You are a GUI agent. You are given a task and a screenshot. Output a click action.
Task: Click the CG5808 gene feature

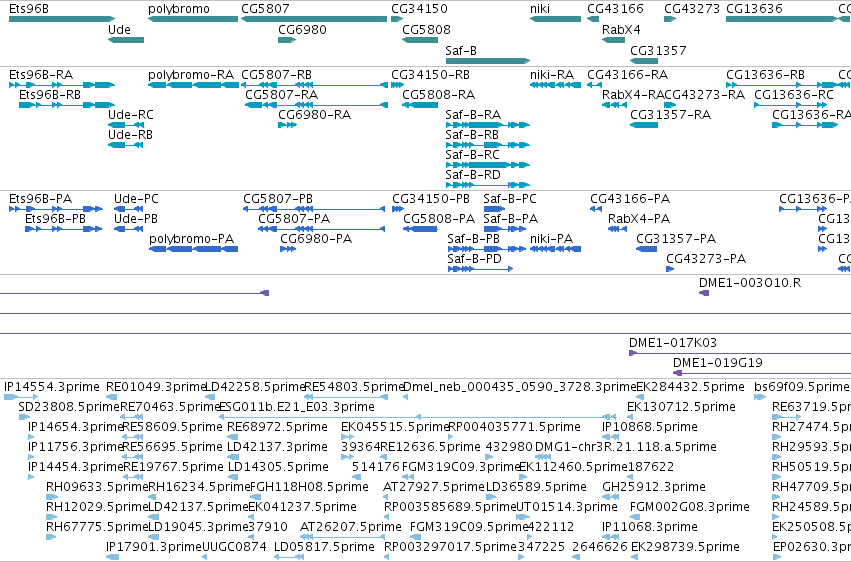coord(420,40)
